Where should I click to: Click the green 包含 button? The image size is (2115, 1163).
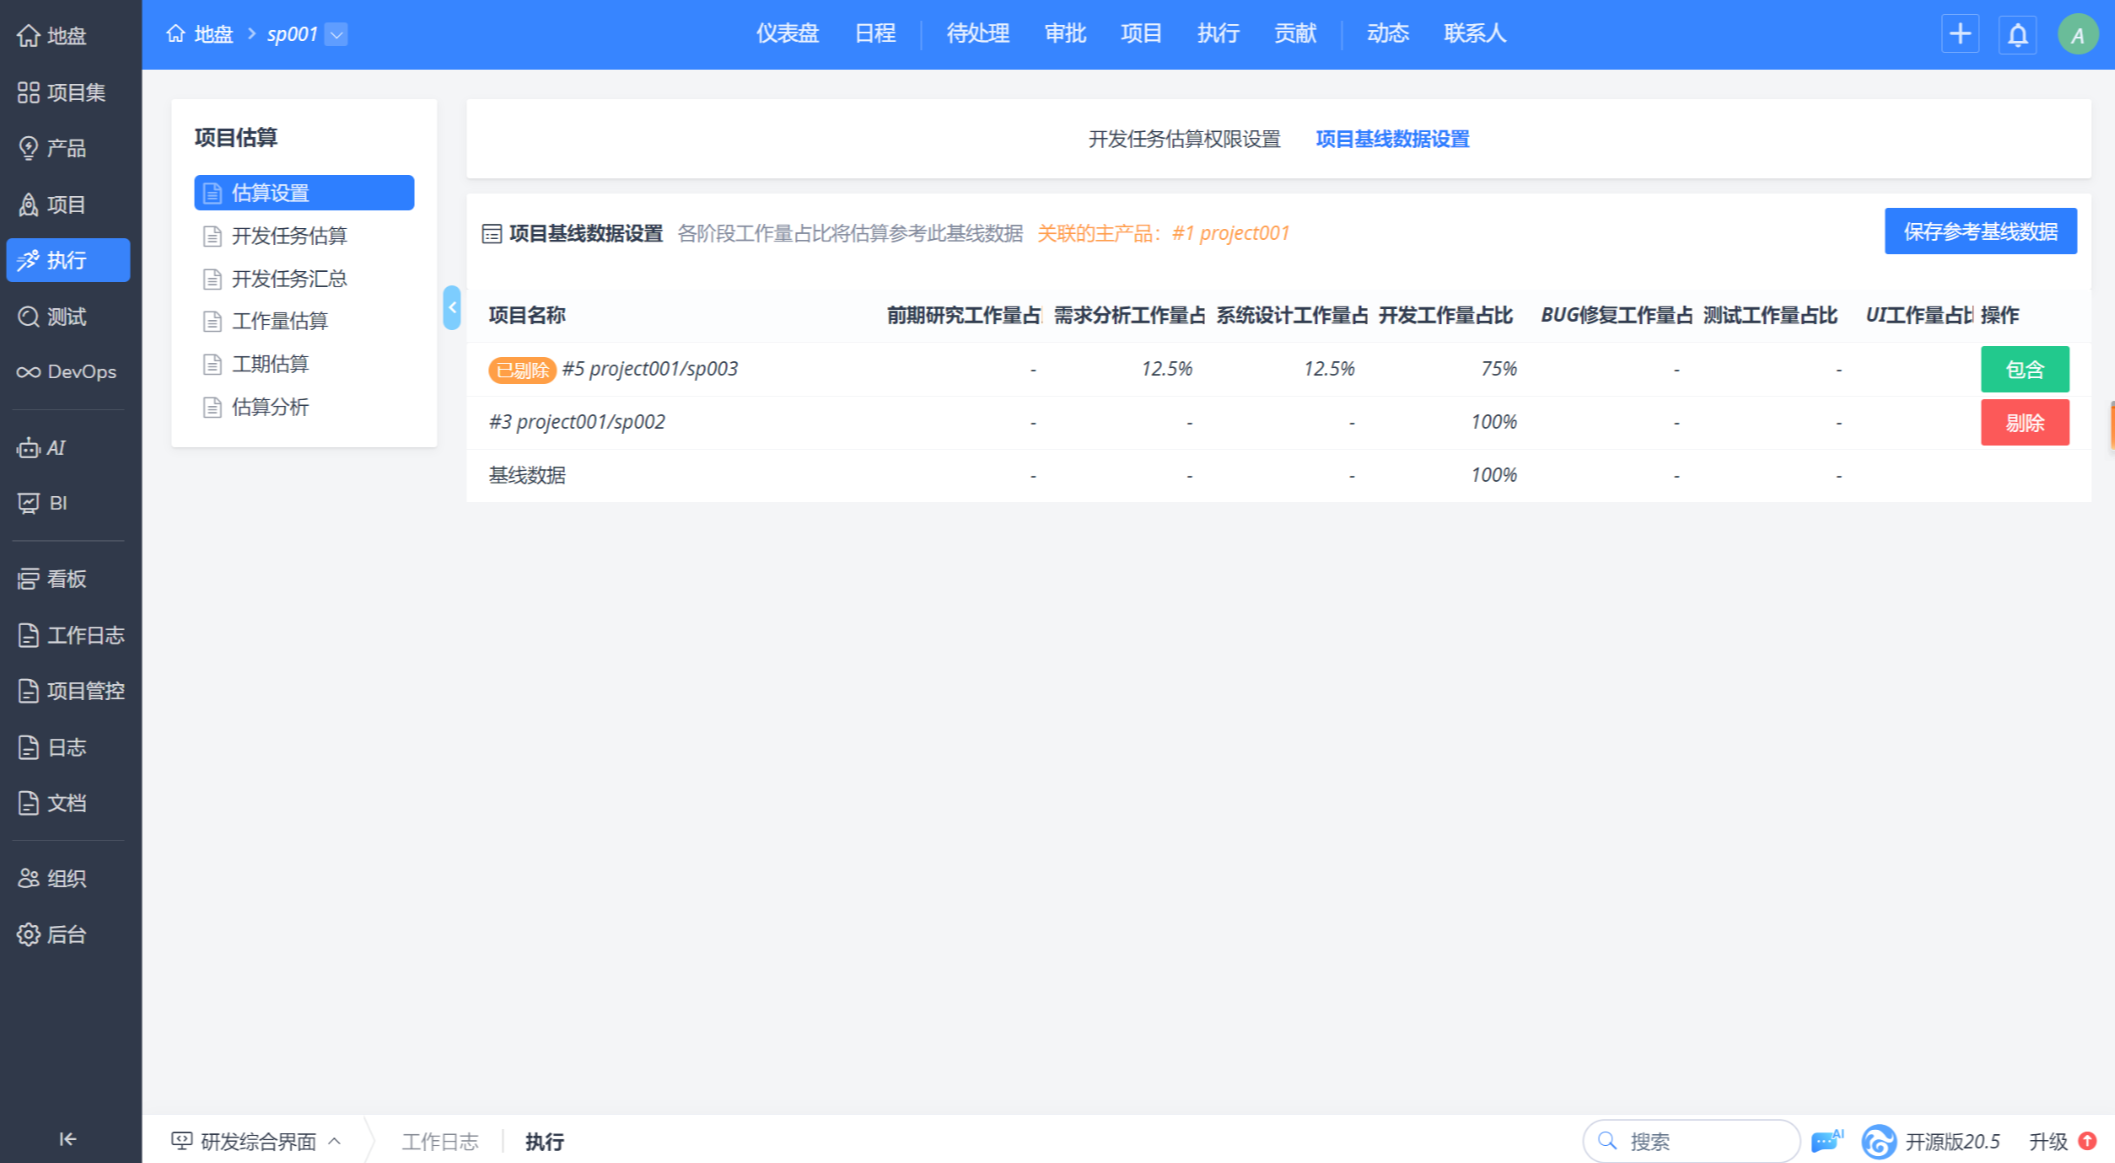point(2024,370)
